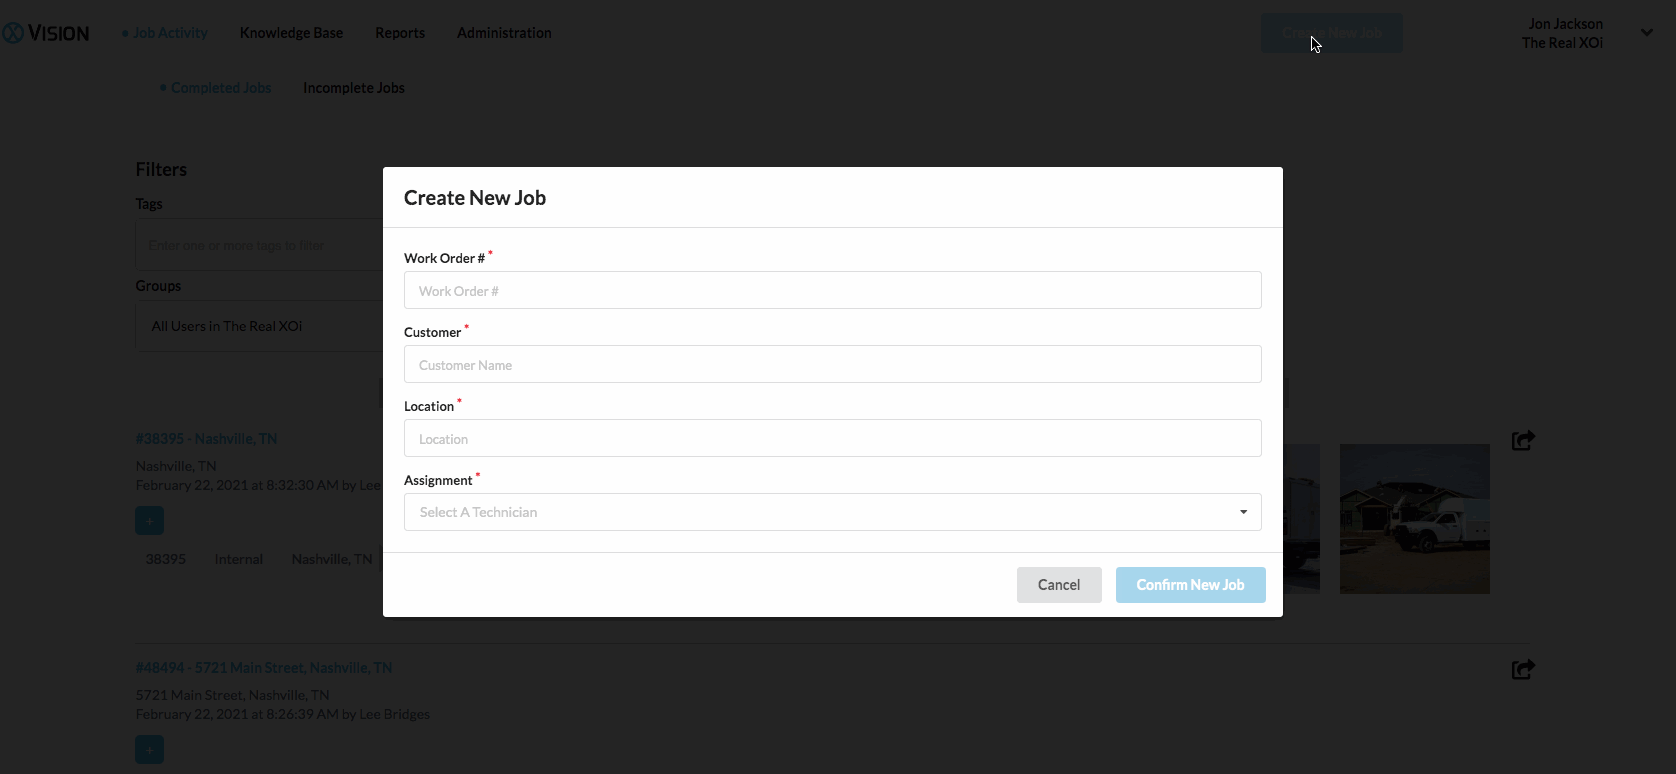Go to the Reports menu
The height and width of the screenshot is (774, 1676).
(x=400, y=33)
